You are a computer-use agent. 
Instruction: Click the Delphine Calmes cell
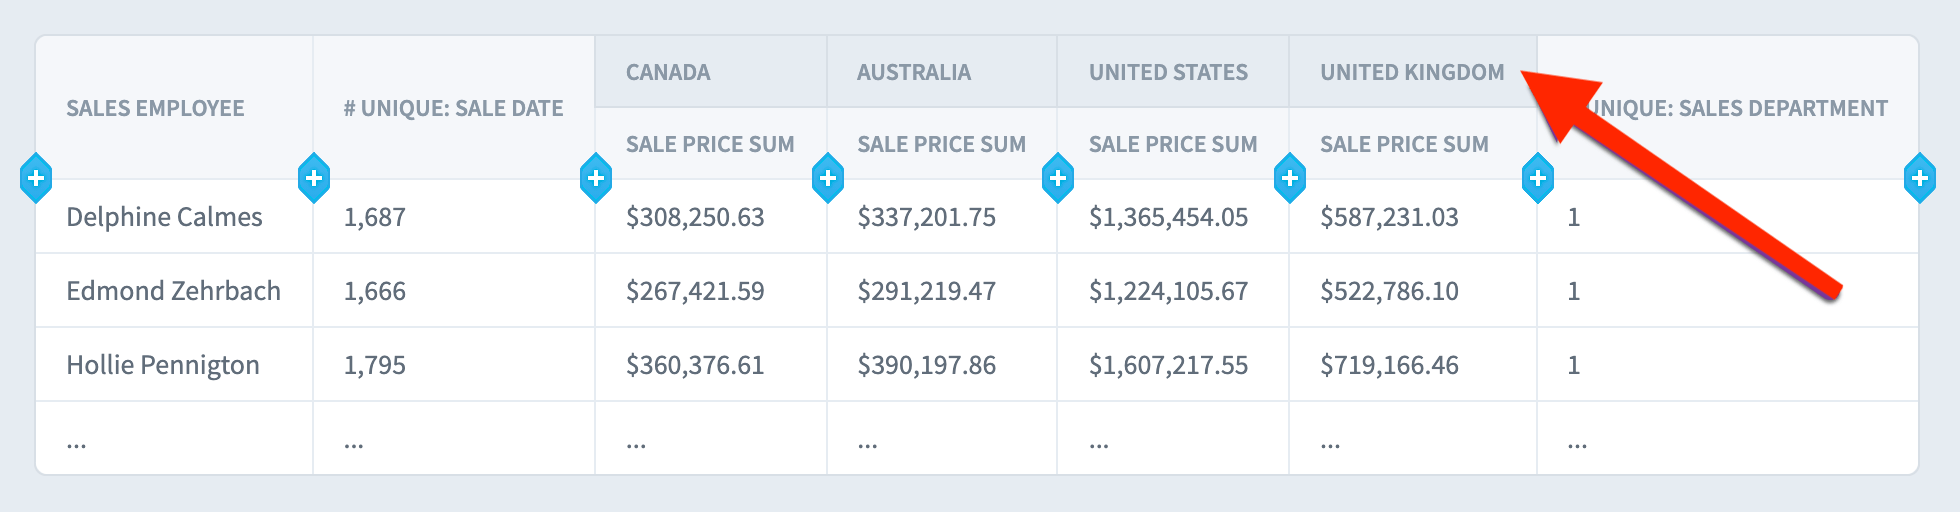(x=164, y=217)
